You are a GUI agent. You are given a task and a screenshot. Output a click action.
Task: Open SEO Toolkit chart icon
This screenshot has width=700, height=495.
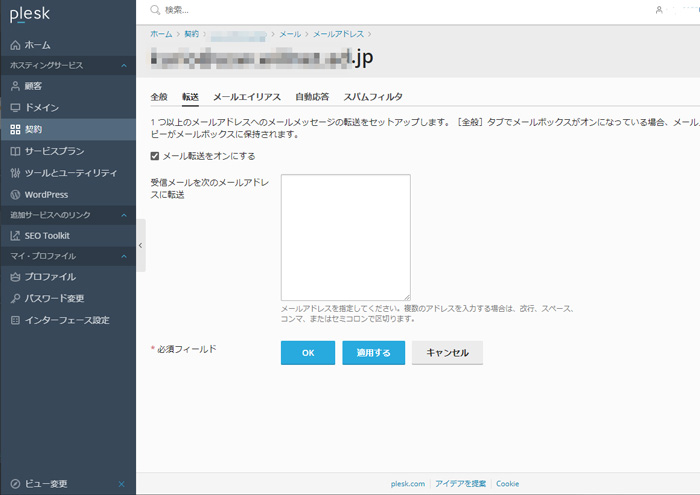(15, 236)
